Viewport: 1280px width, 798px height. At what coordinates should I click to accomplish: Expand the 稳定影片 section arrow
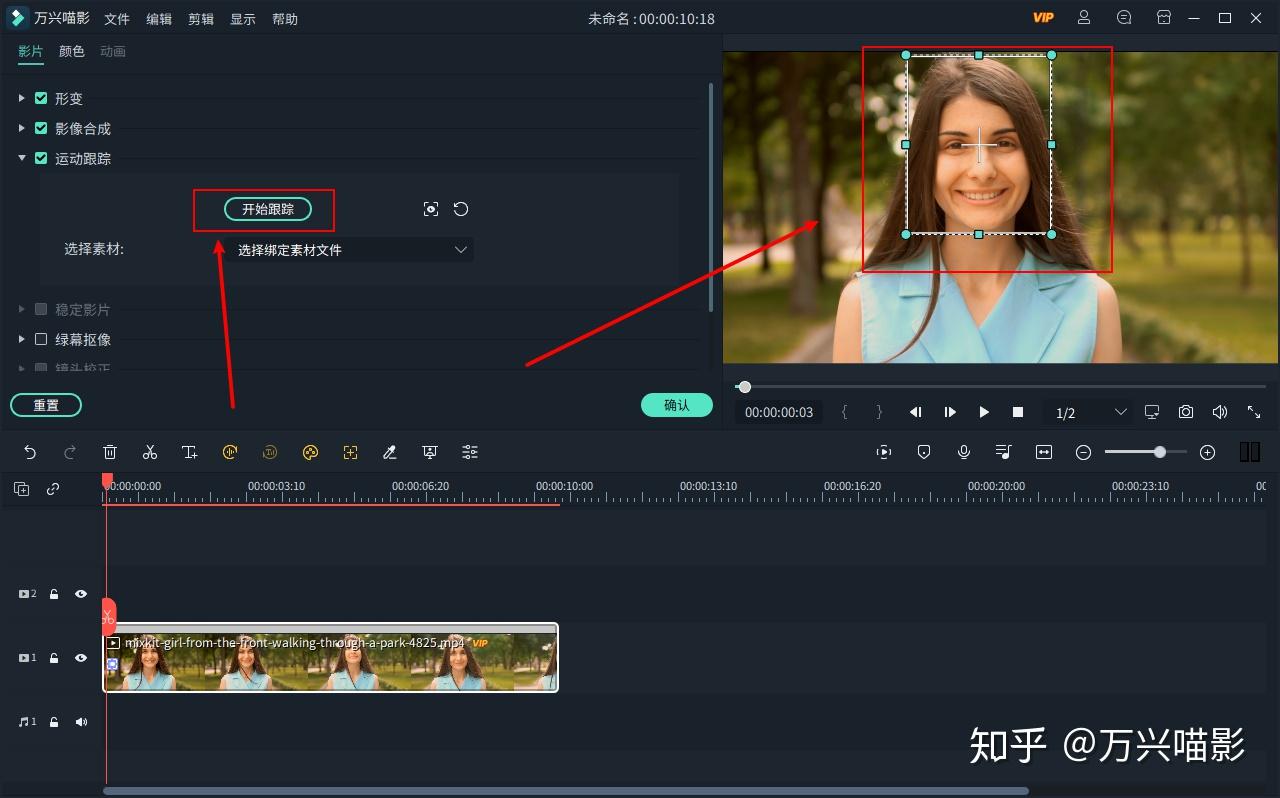pos(22,309)
